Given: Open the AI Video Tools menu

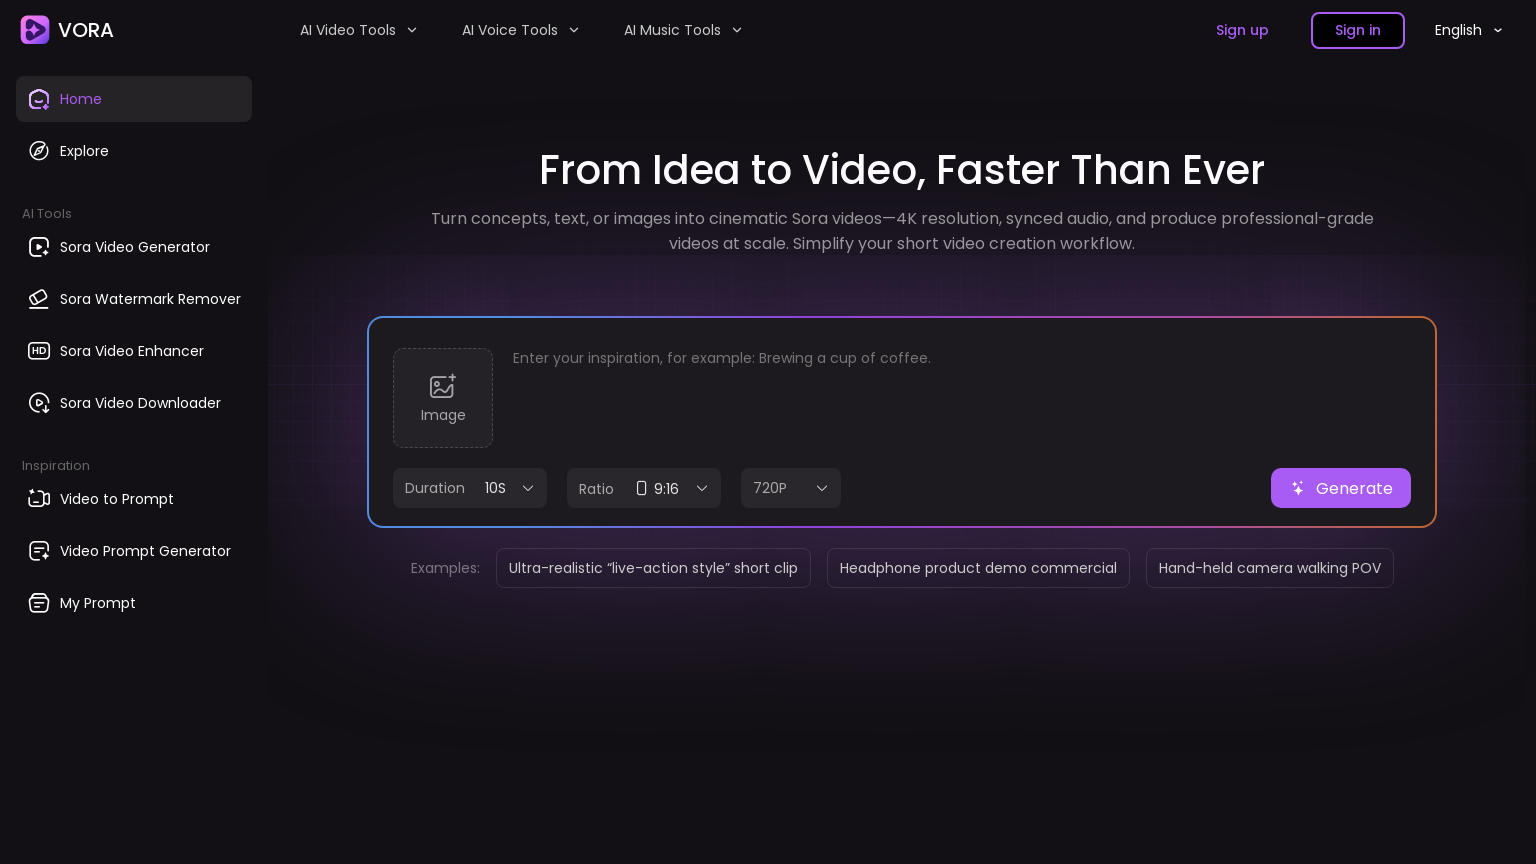Looking at the screenshot, I should click(x=358, y=30).
